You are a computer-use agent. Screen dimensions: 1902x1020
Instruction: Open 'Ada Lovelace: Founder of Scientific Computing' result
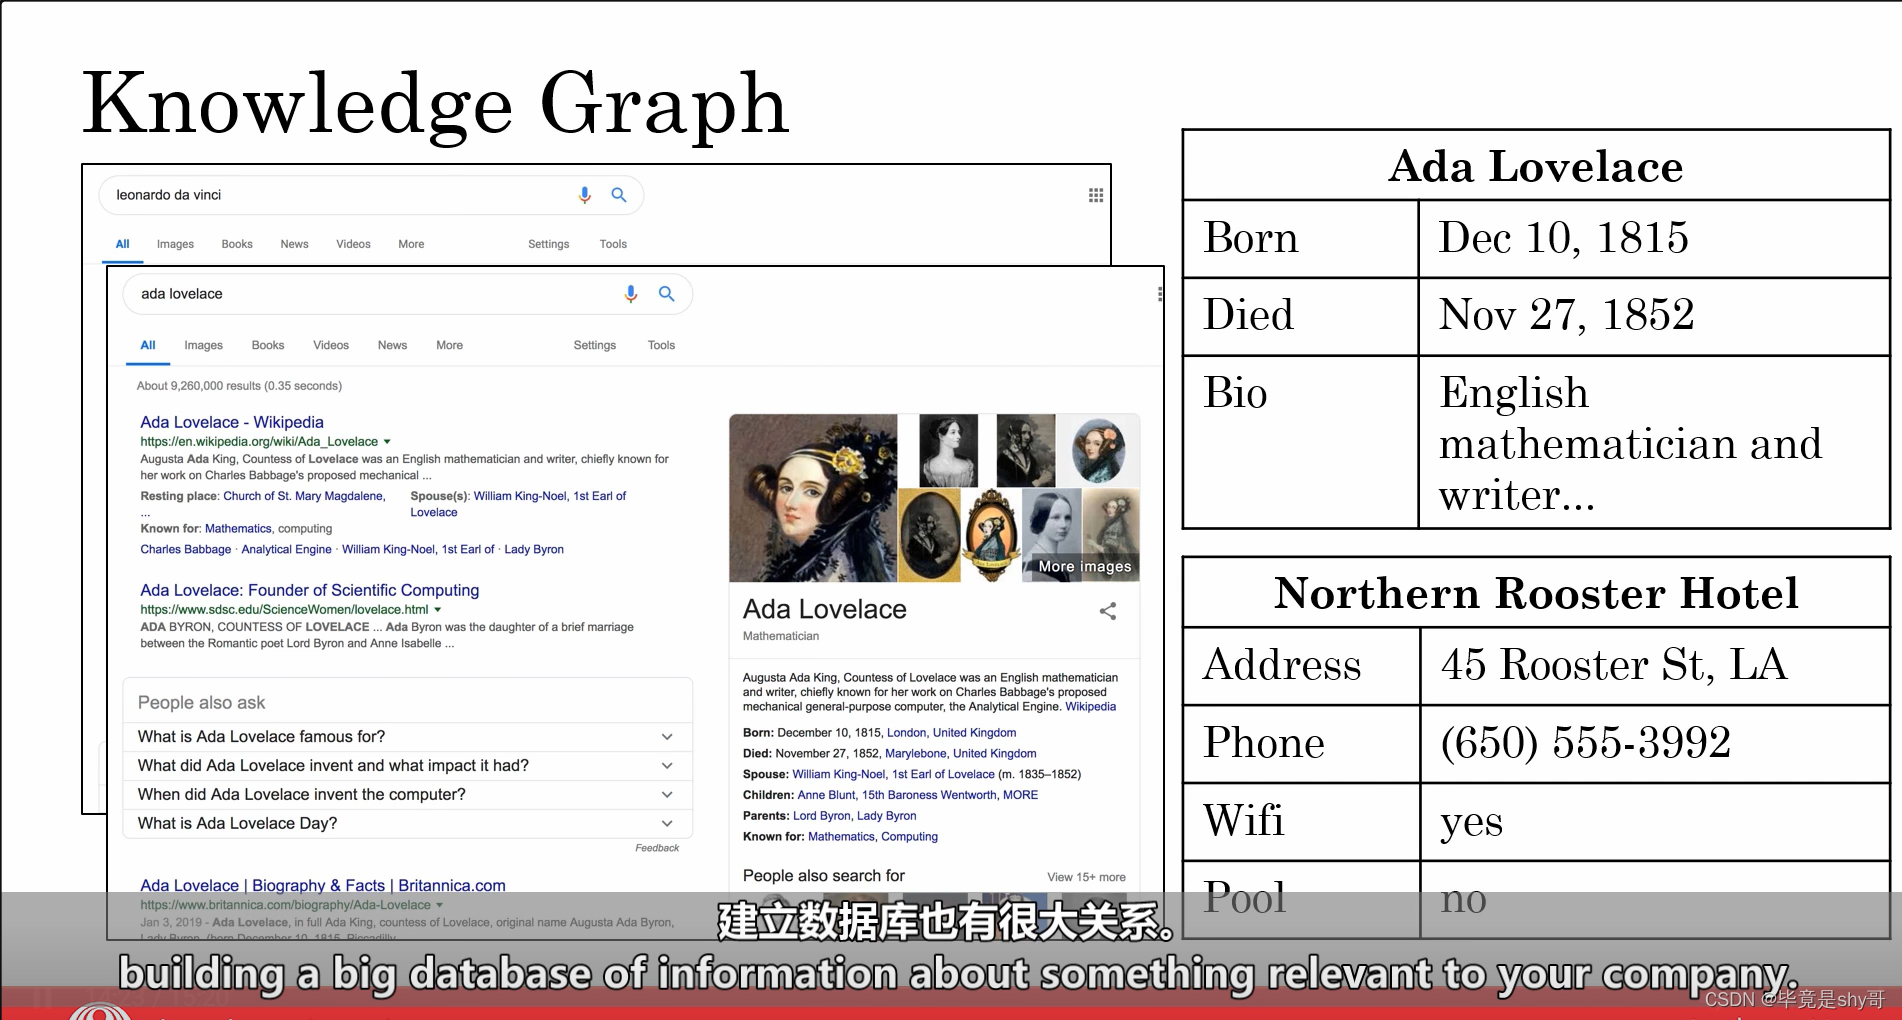click(x=310, y=590)
